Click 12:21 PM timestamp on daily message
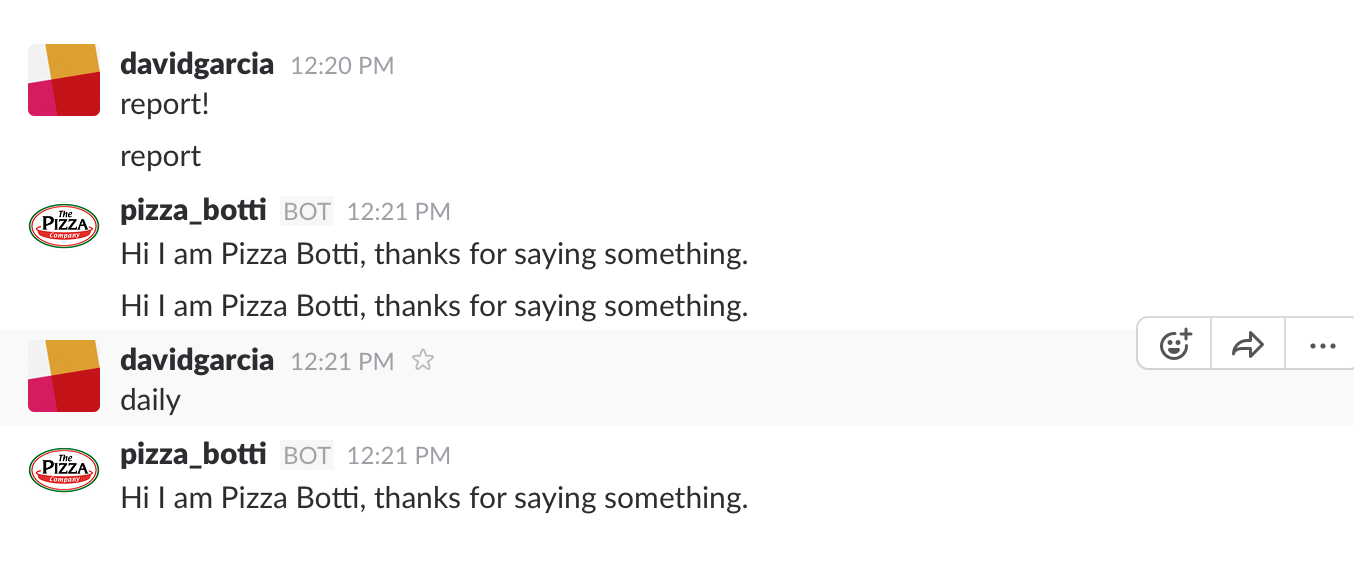The image size is (1354, 568). click(342, 361)
